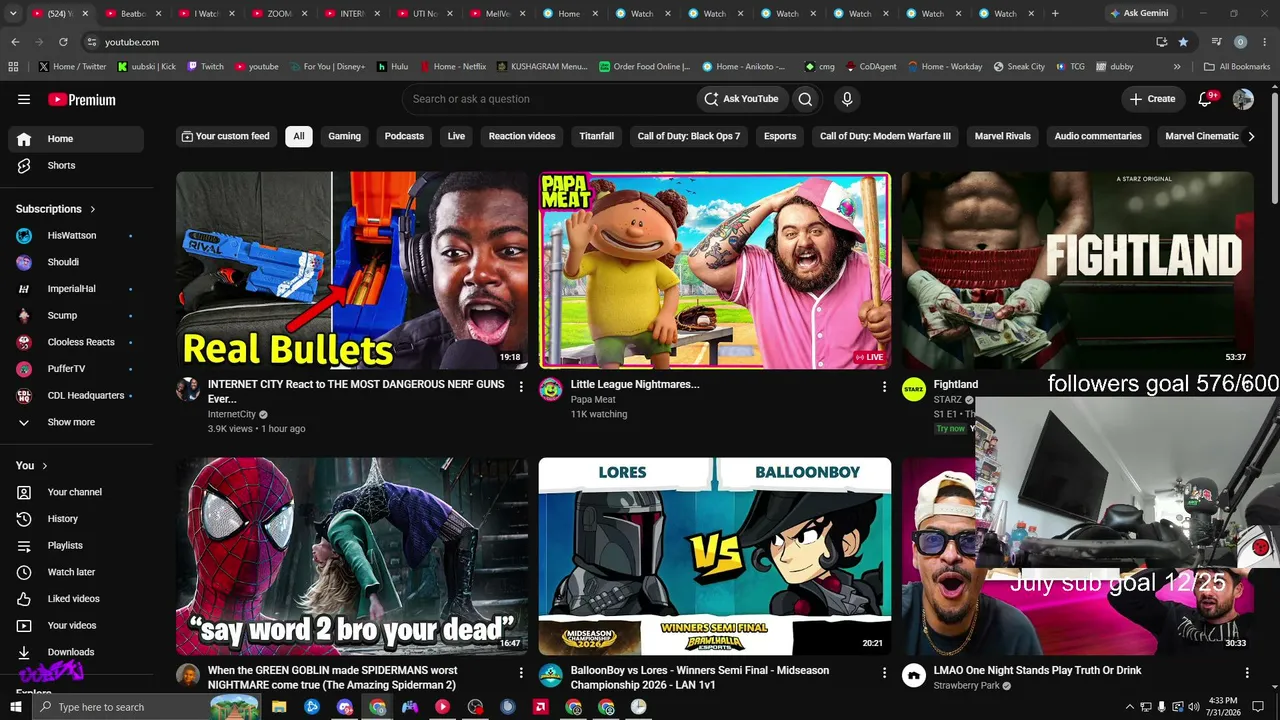1280x720 pixels.
Task: Select the Podcasts chip
Action: pyautogui.click(x=405, y=136)
